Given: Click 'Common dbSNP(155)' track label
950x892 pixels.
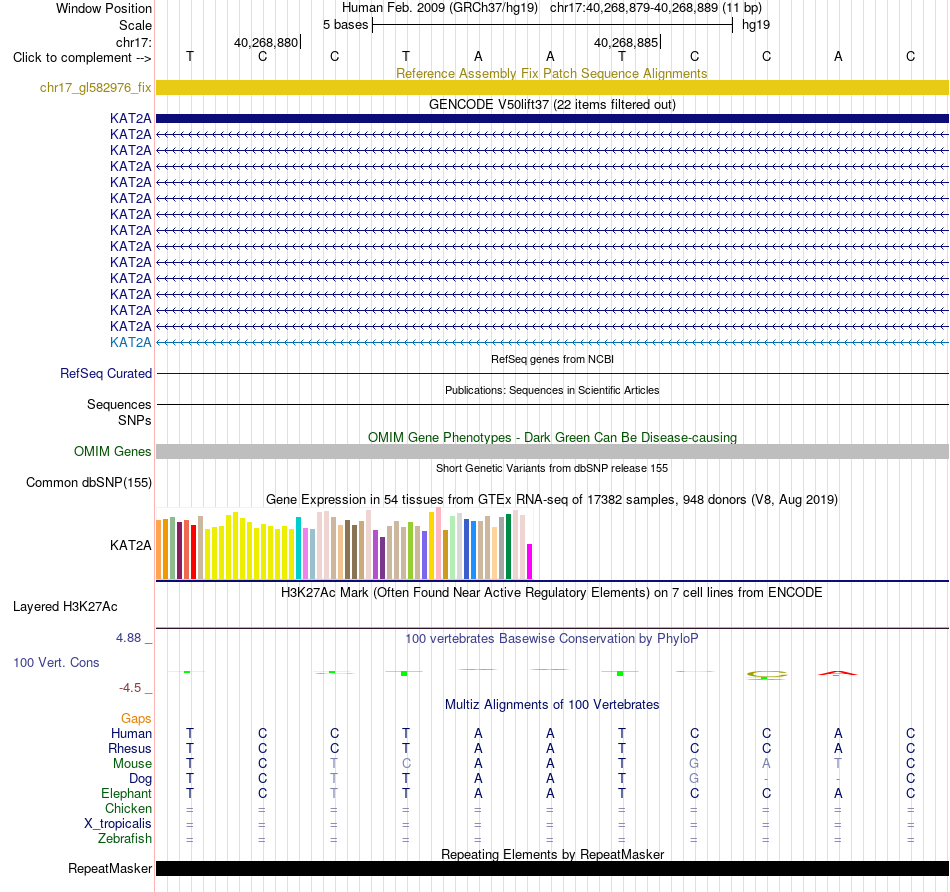Looking at the screenshot, I should point(88,482).
